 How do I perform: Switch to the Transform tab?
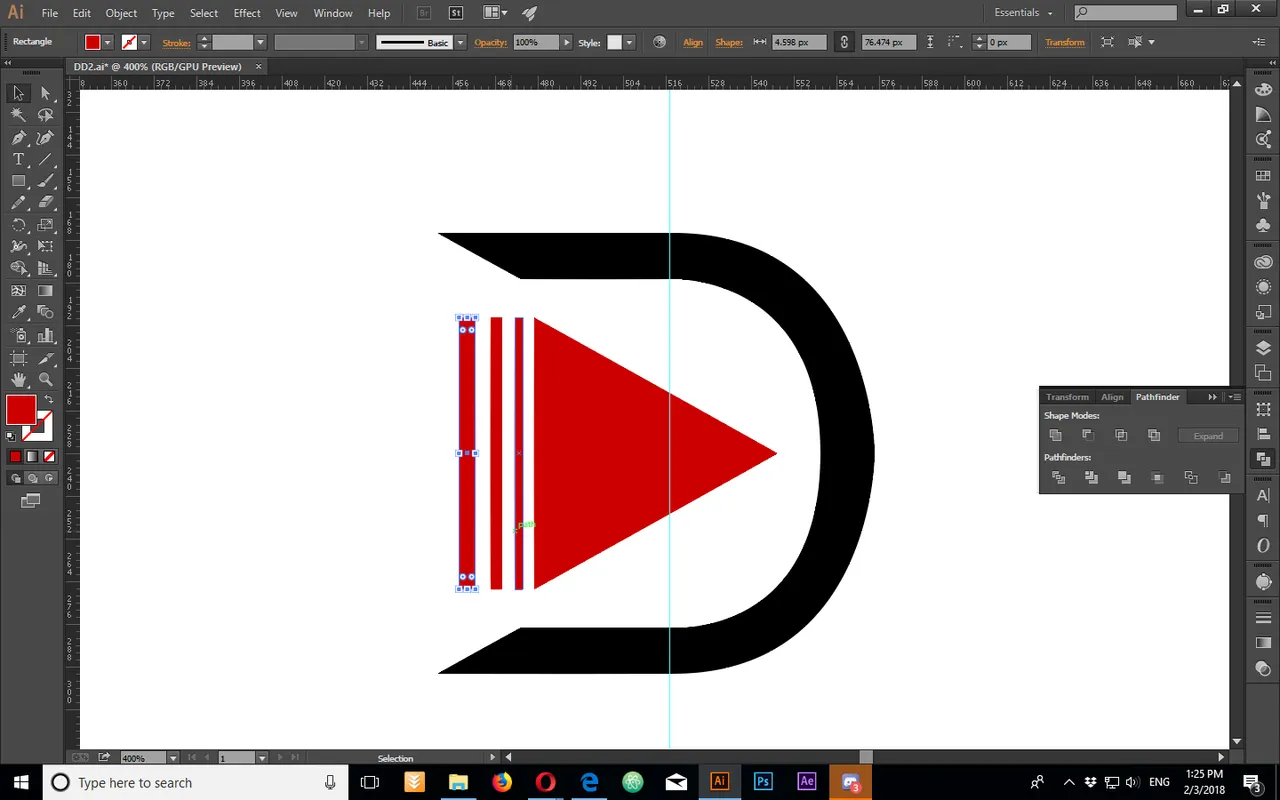coord(1067,397)
